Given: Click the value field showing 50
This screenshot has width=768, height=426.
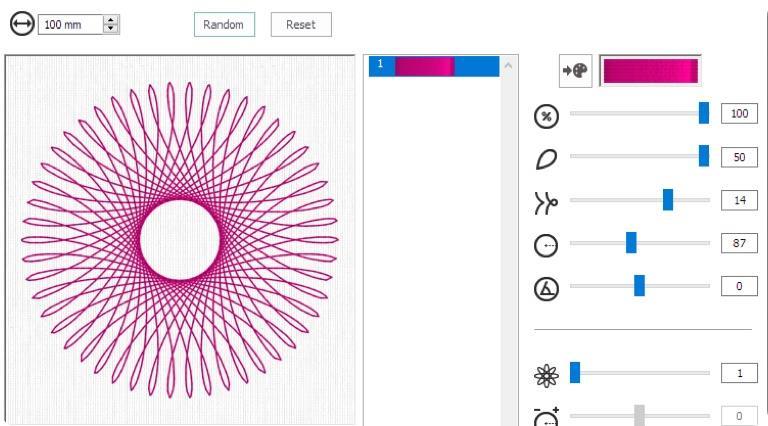Looking at the screenshot, I should [739, 157].
